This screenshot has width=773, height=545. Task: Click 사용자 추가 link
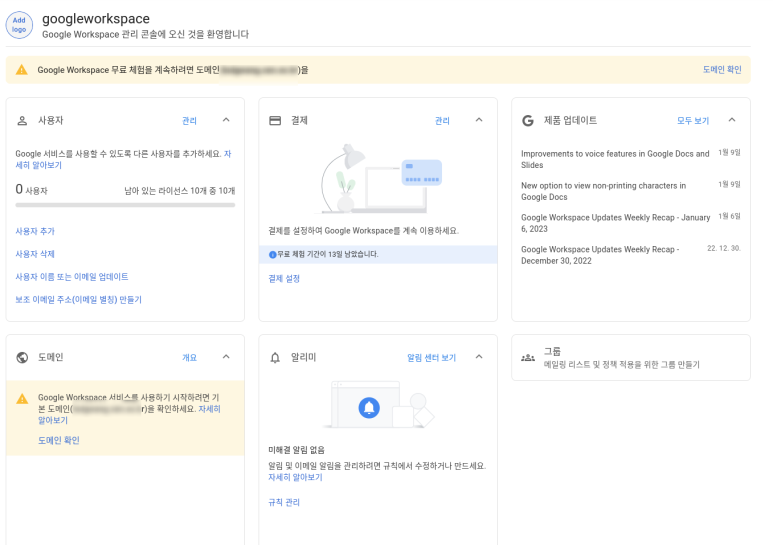pos(35,231)
